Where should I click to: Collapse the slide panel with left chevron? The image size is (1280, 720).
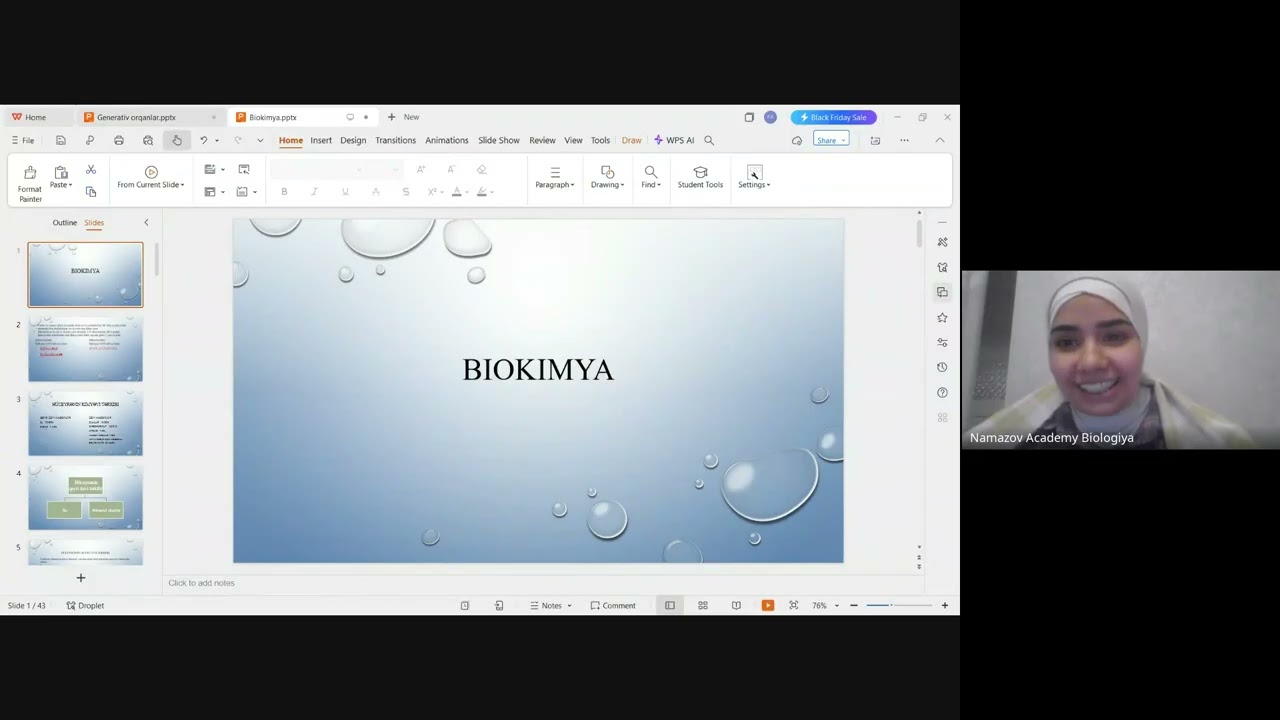pyautogui.click(x=146, y=223)
